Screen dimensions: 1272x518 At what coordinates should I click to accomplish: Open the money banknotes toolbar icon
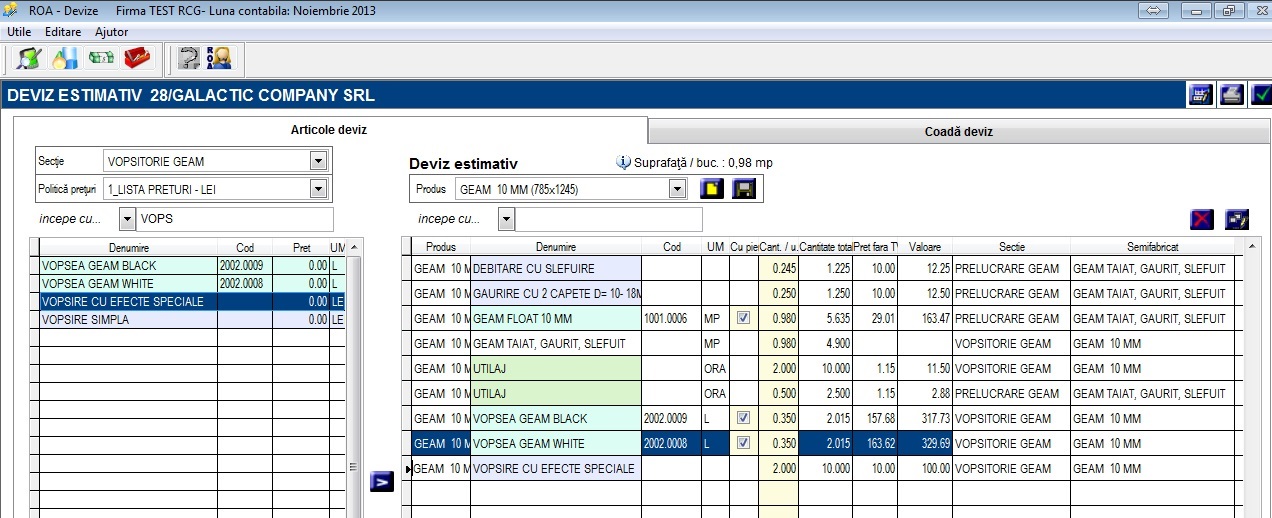[101, 59]
